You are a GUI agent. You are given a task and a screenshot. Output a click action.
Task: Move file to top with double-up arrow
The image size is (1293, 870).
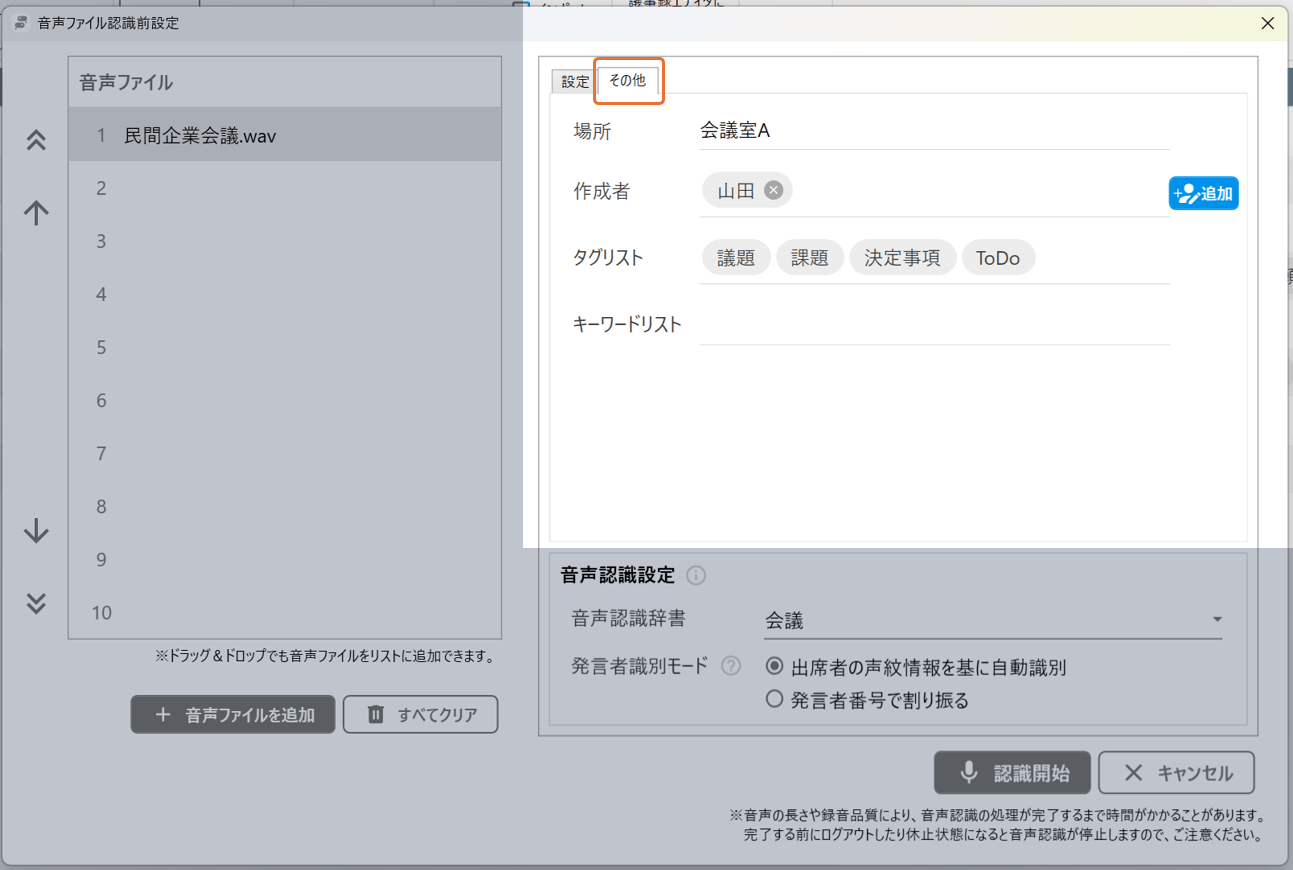(x=36, y=141)
